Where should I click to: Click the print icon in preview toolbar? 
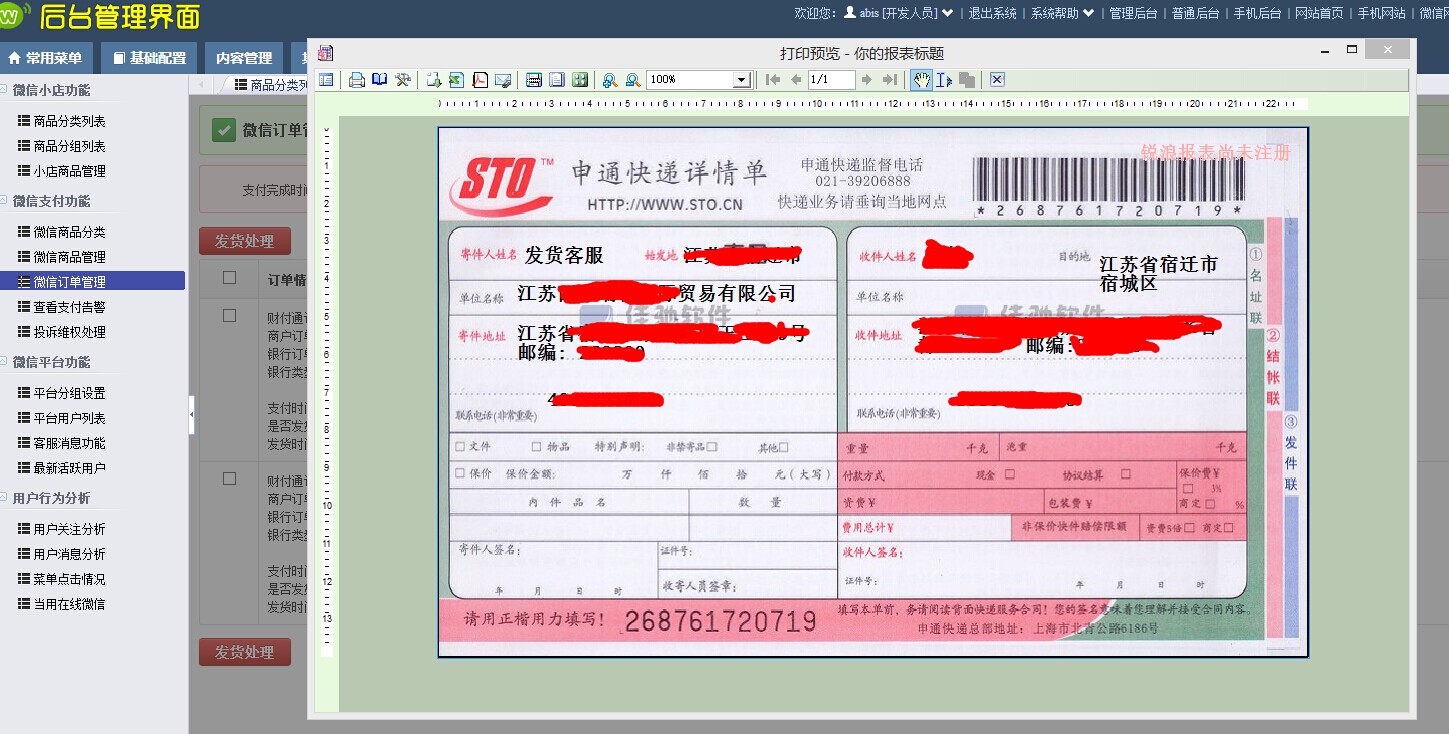tap(357, 80)
